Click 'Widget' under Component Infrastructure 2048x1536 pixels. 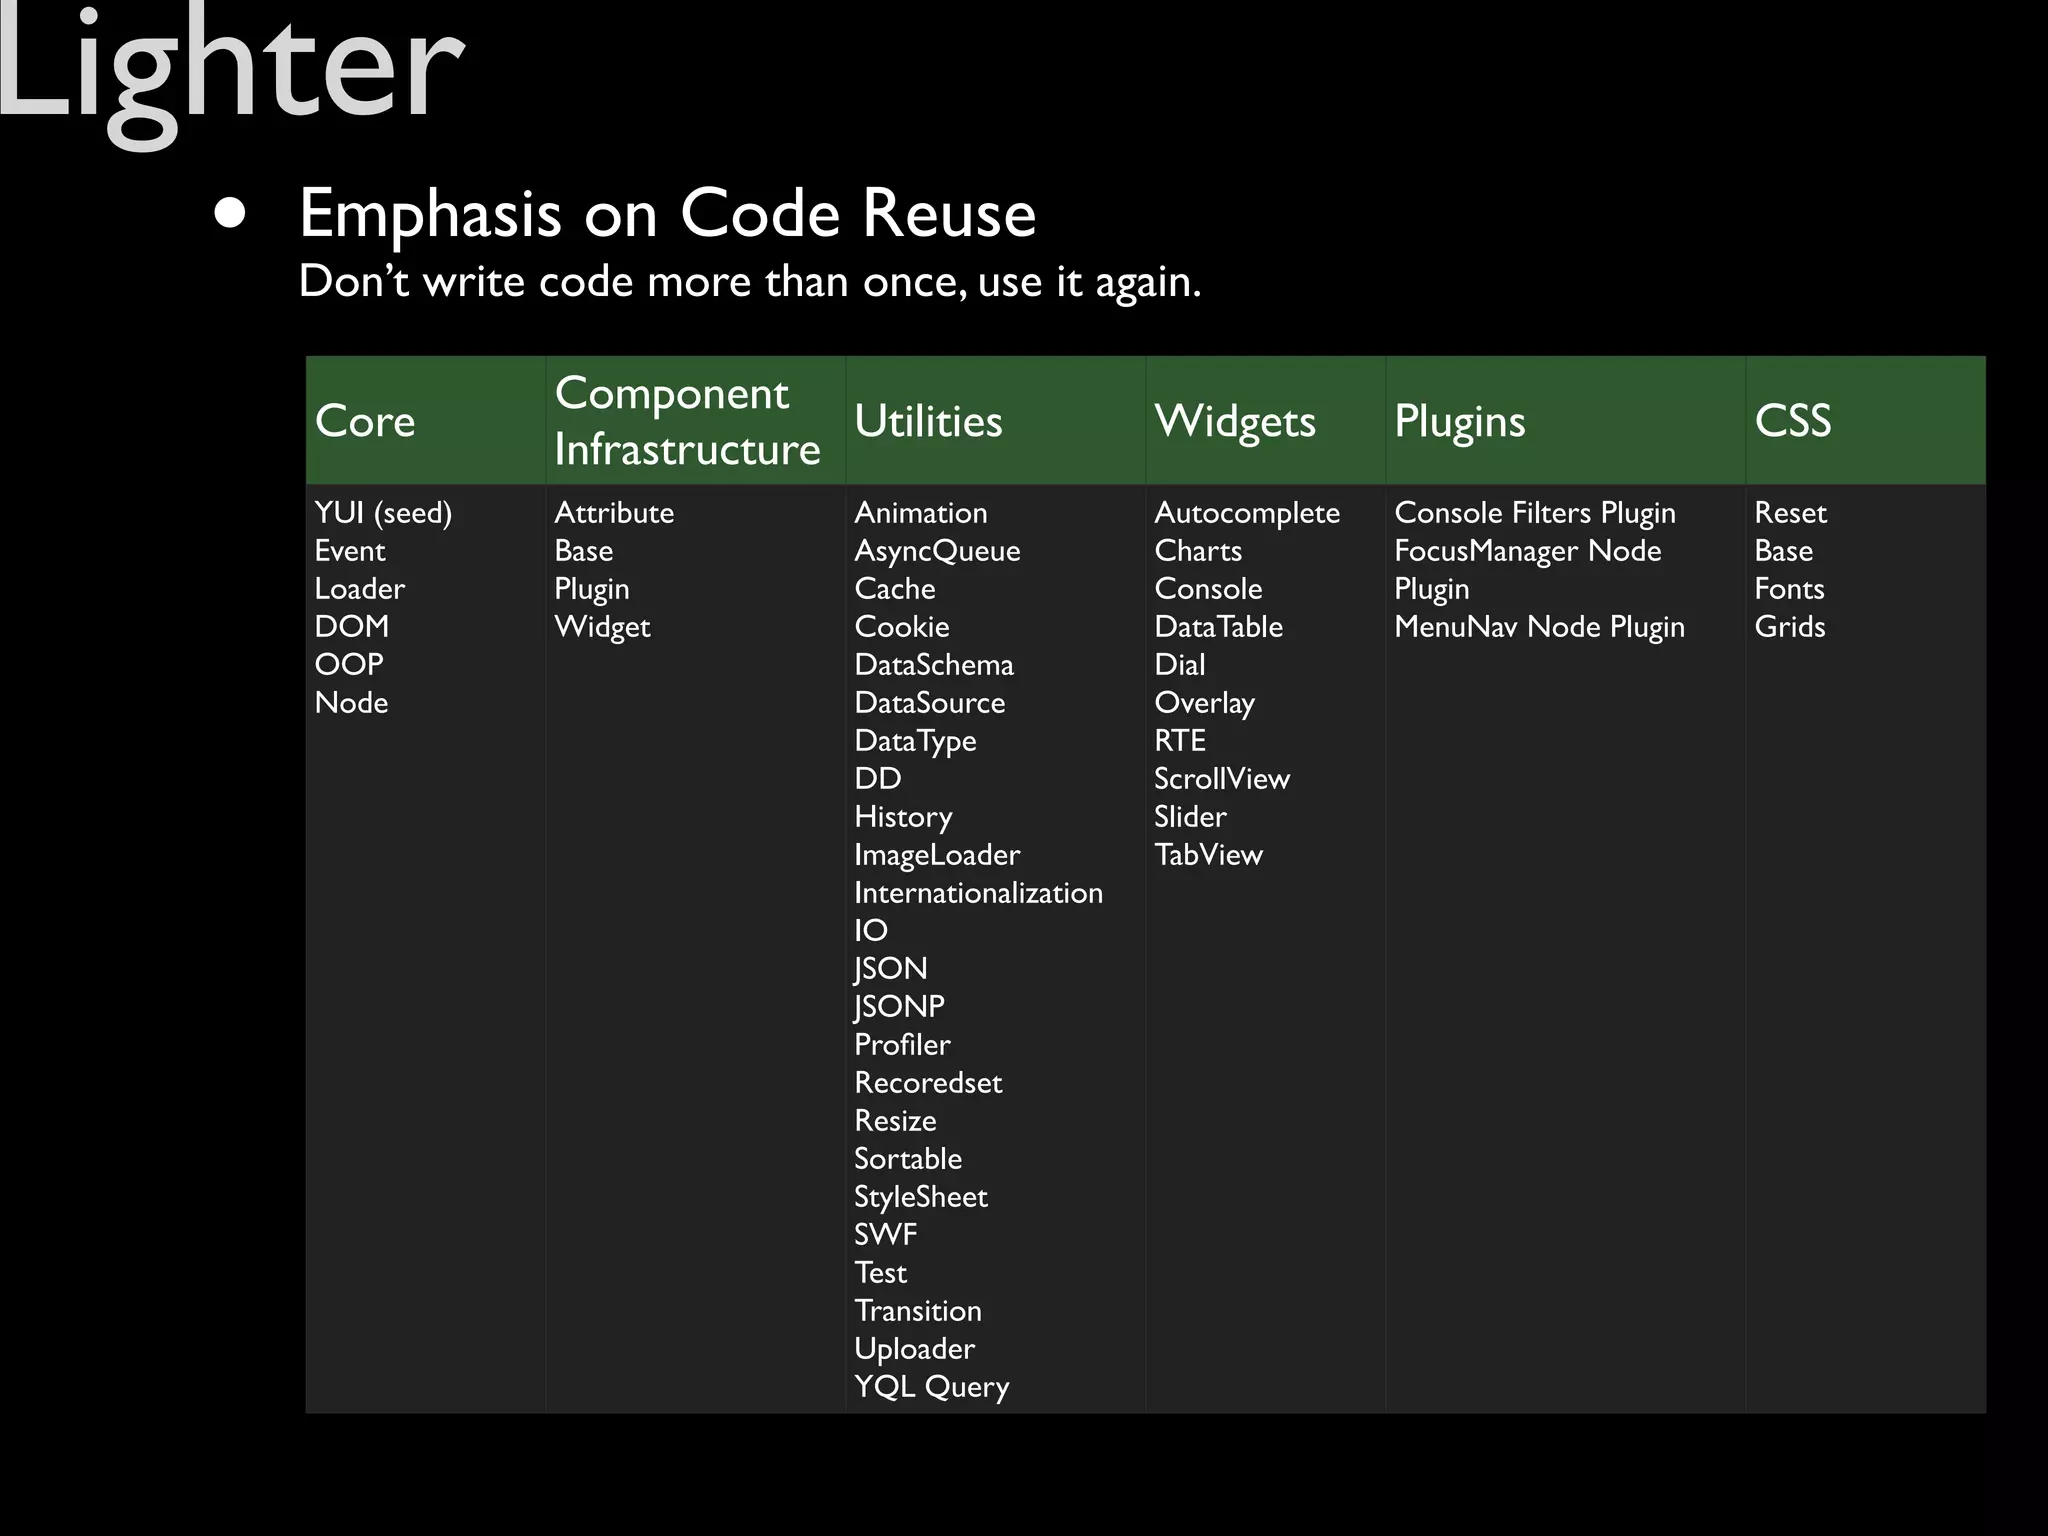point(603,628)
